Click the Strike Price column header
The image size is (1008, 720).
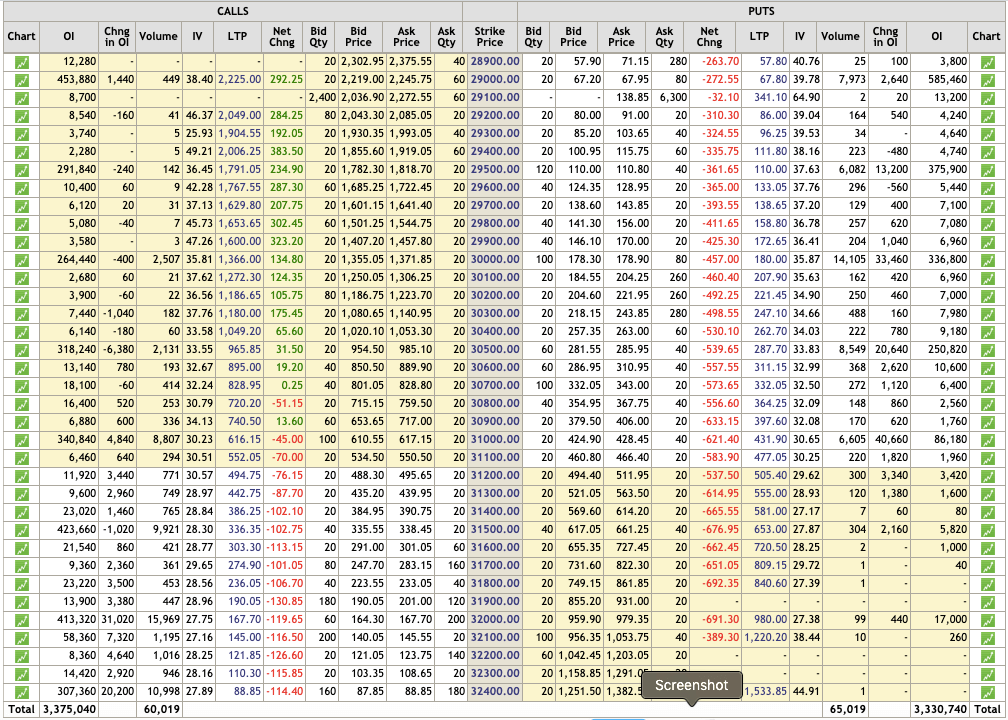(490, 37)
